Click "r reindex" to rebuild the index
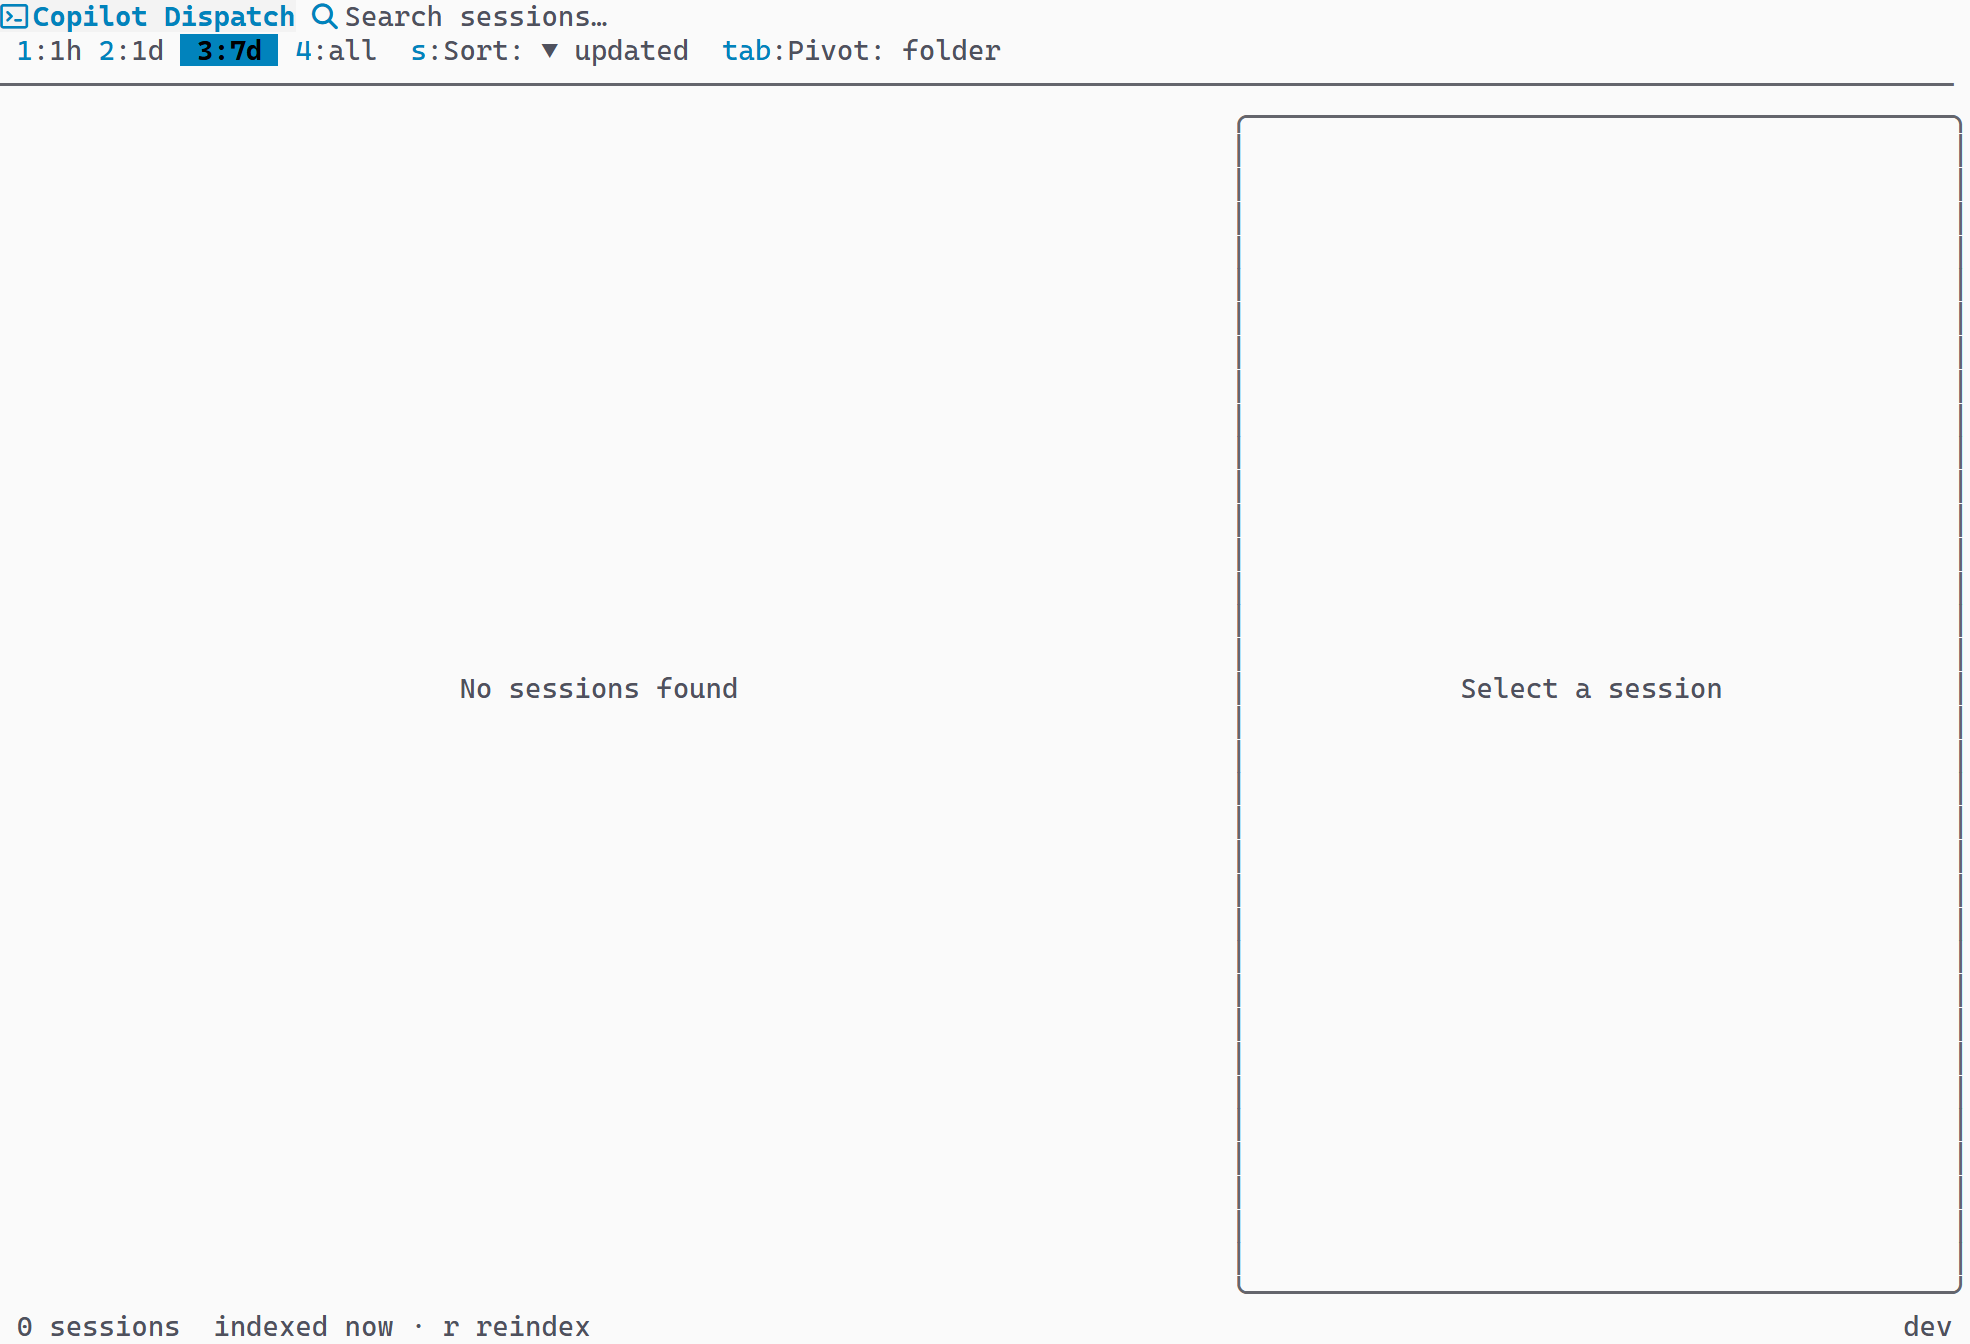 (x=517, y=1326)
